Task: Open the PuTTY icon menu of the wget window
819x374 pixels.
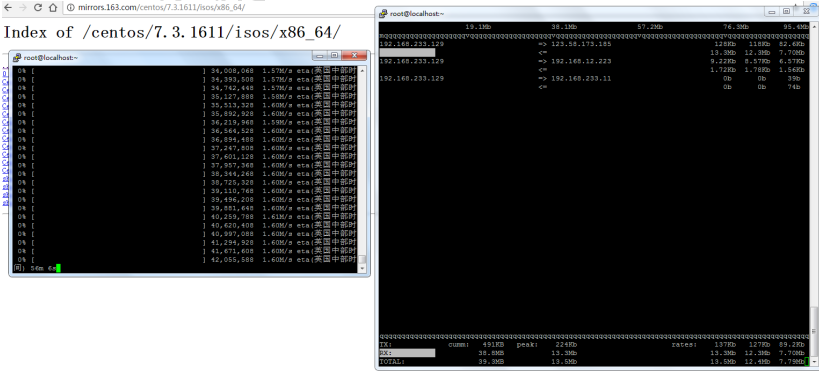Action: pos(17,57)
